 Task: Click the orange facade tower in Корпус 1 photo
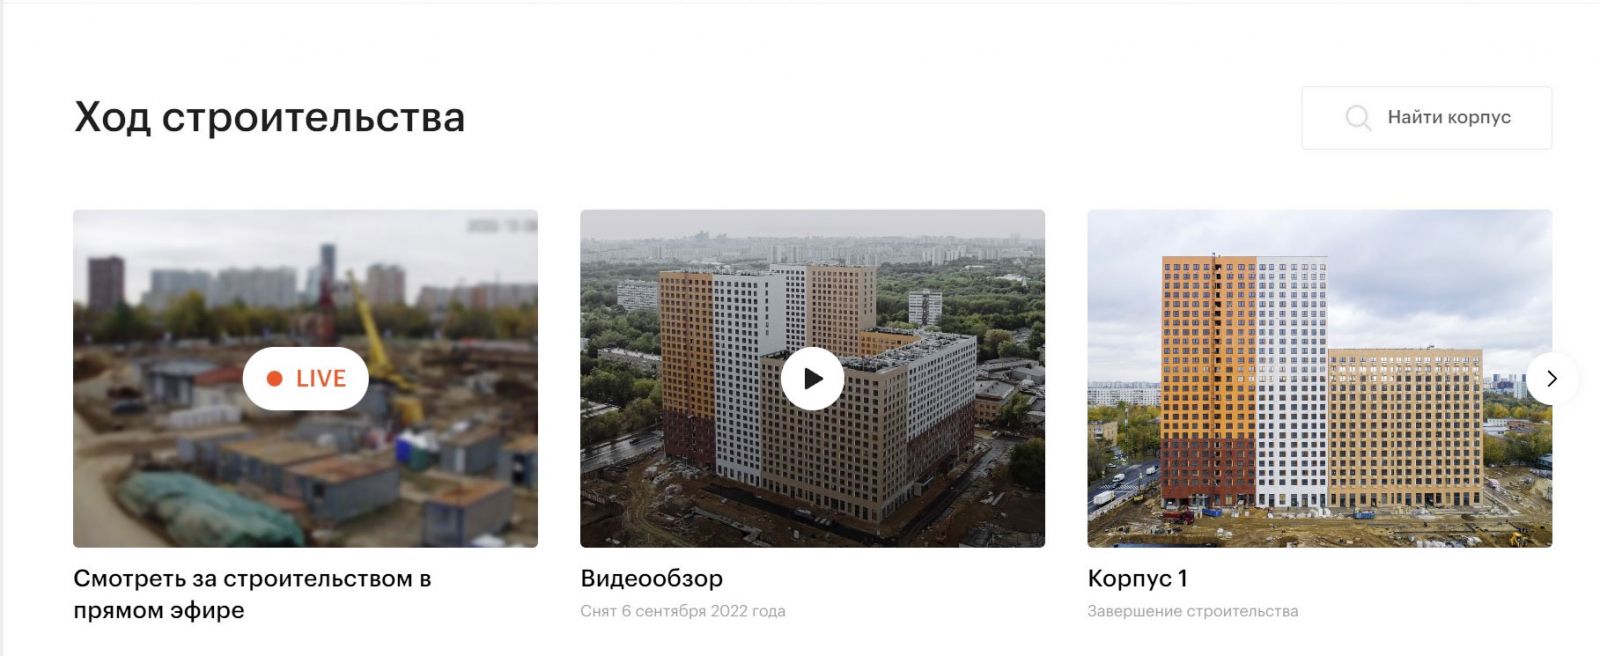pyautogui.click(x=1208, y=380)
